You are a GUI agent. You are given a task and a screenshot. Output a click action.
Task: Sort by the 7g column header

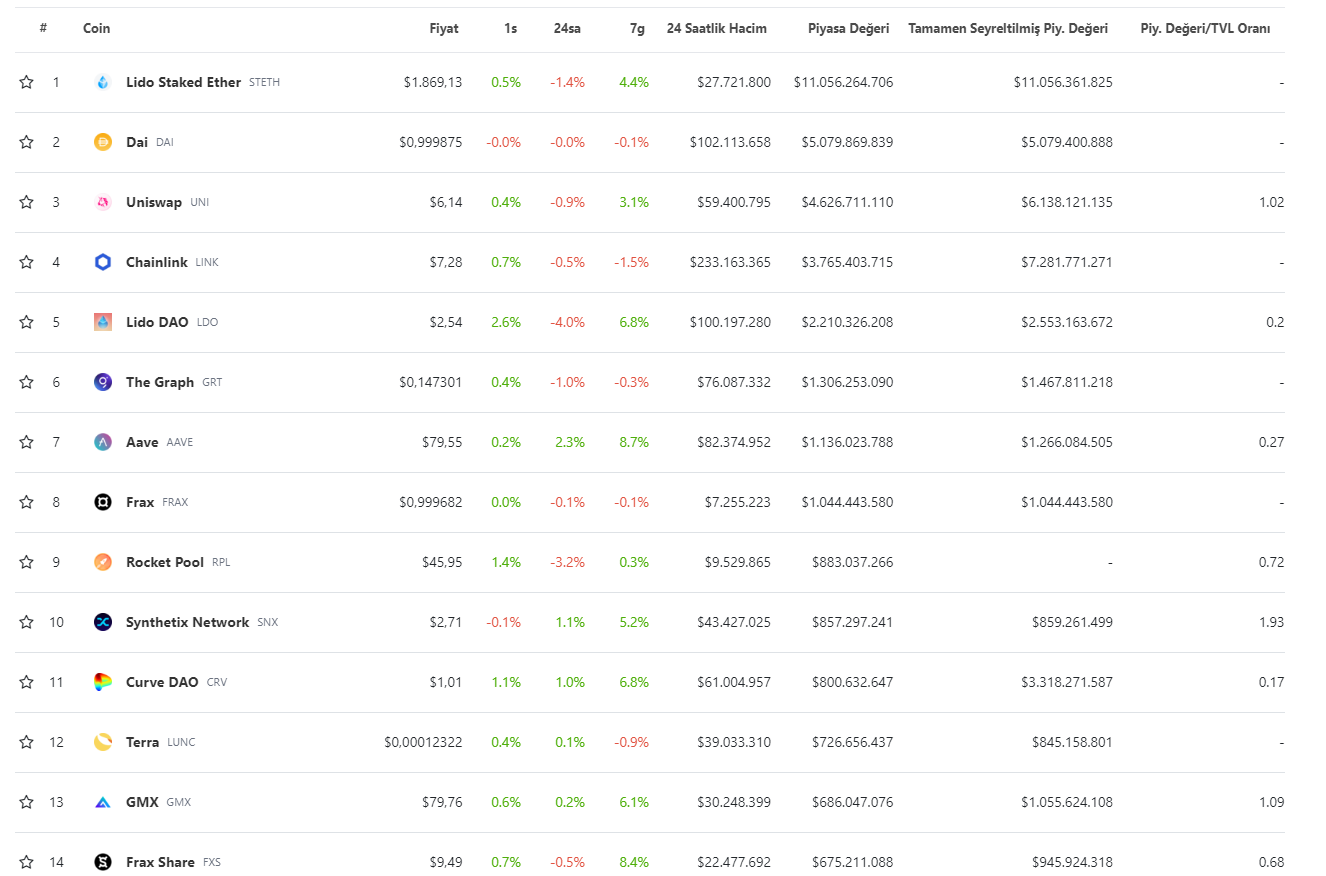[637, 28]
